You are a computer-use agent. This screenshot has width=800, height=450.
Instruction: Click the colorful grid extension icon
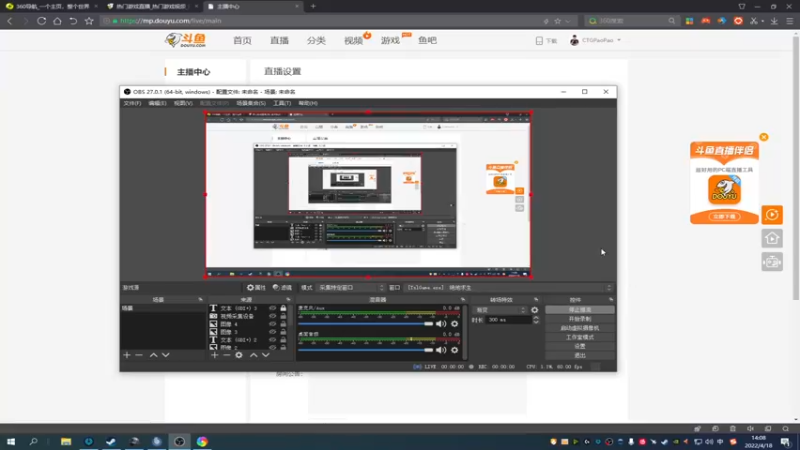click(x=689, y=21)
